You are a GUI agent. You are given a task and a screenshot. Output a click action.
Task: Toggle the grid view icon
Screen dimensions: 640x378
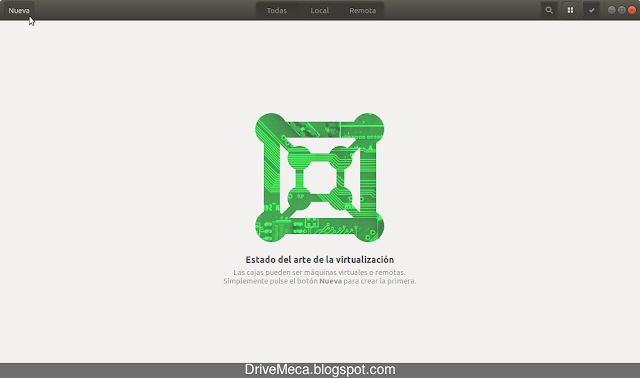click(x=570, y=10)
